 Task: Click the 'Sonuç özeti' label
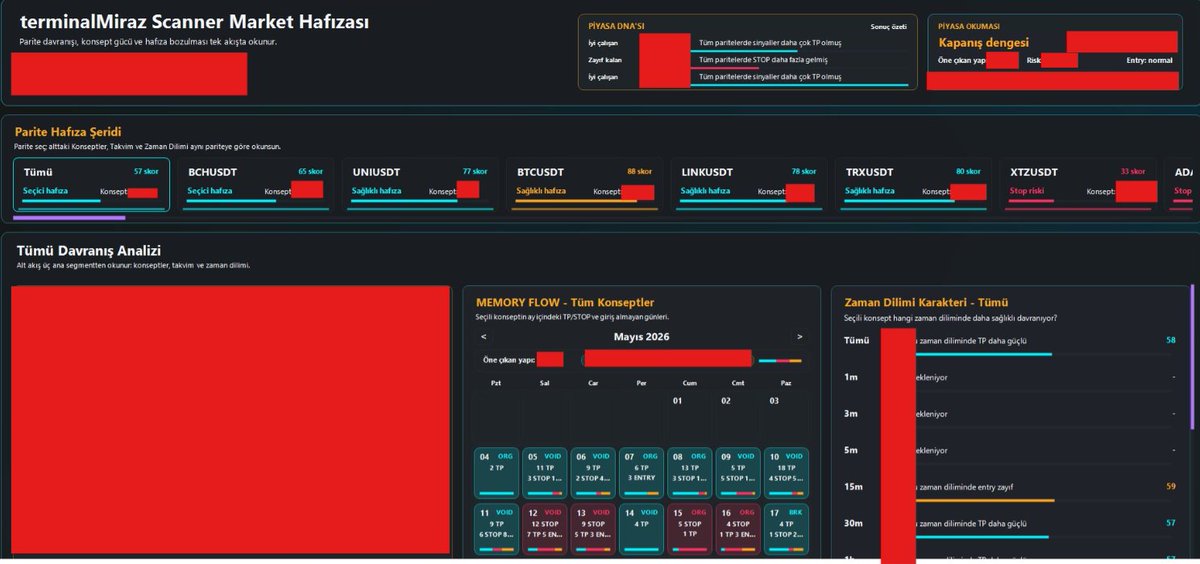coord(890,27)
